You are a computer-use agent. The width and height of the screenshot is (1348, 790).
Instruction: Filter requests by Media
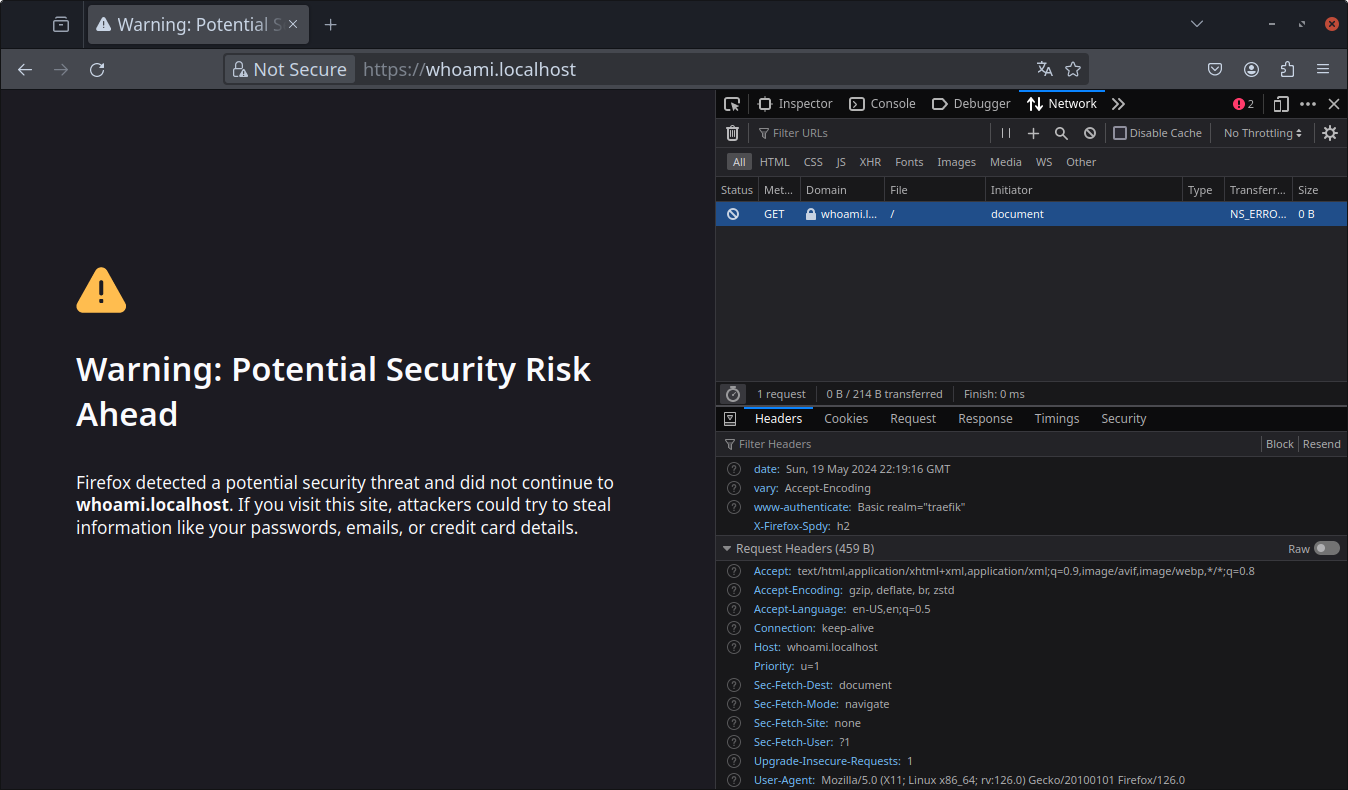coord(1006,162)
